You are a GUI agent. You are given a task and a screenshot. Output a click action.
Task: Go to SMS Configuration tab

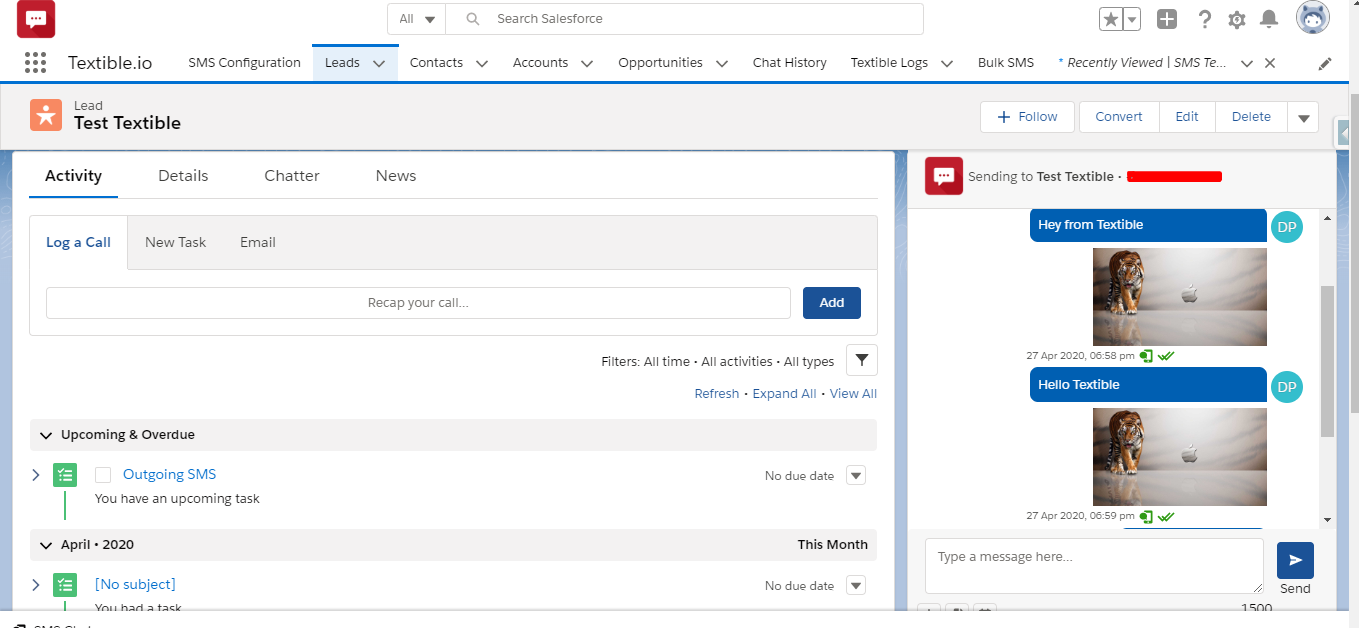tap(244, 62)
